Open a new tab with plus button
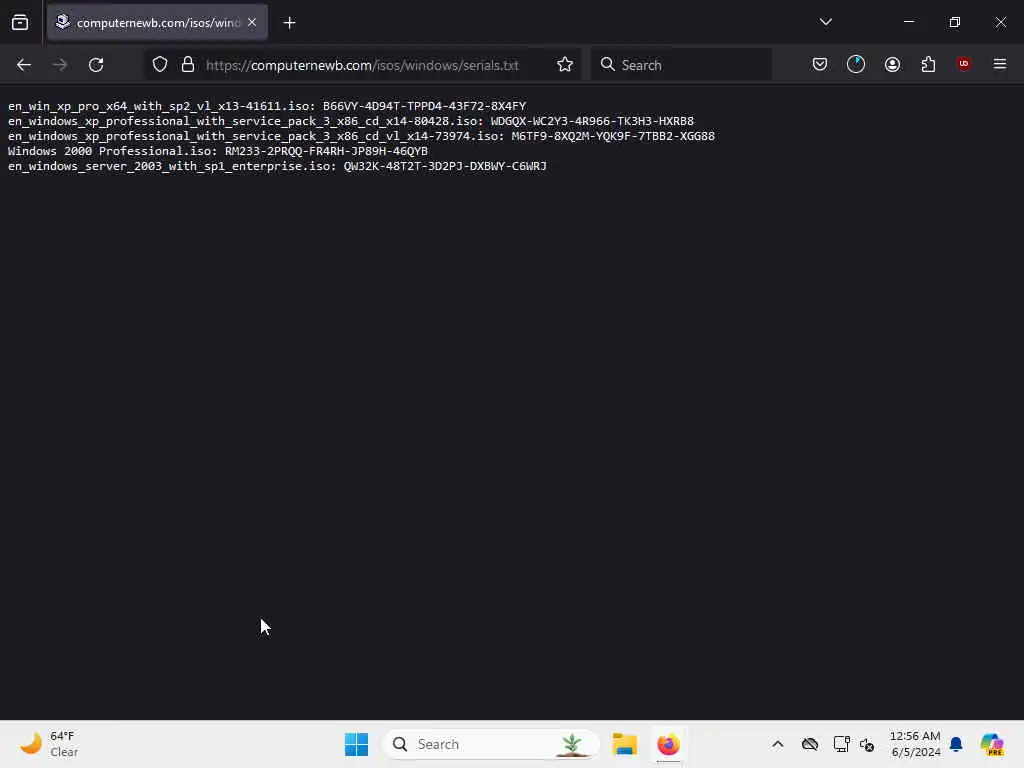 coord(289,23)
